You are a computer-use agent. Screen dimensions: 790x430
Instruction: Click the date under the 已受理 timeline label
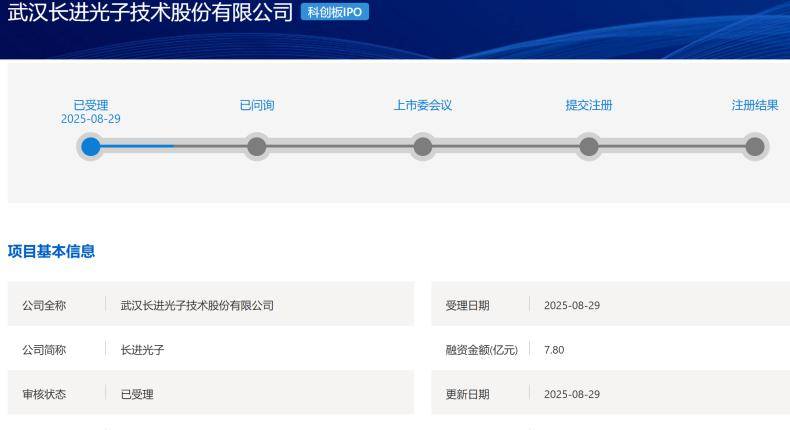click(x=91, y=119)
